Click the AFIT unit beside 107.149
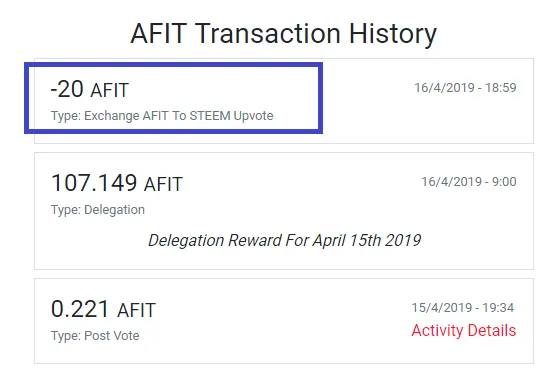Screen dimensions: 551x370 (163, 184)
